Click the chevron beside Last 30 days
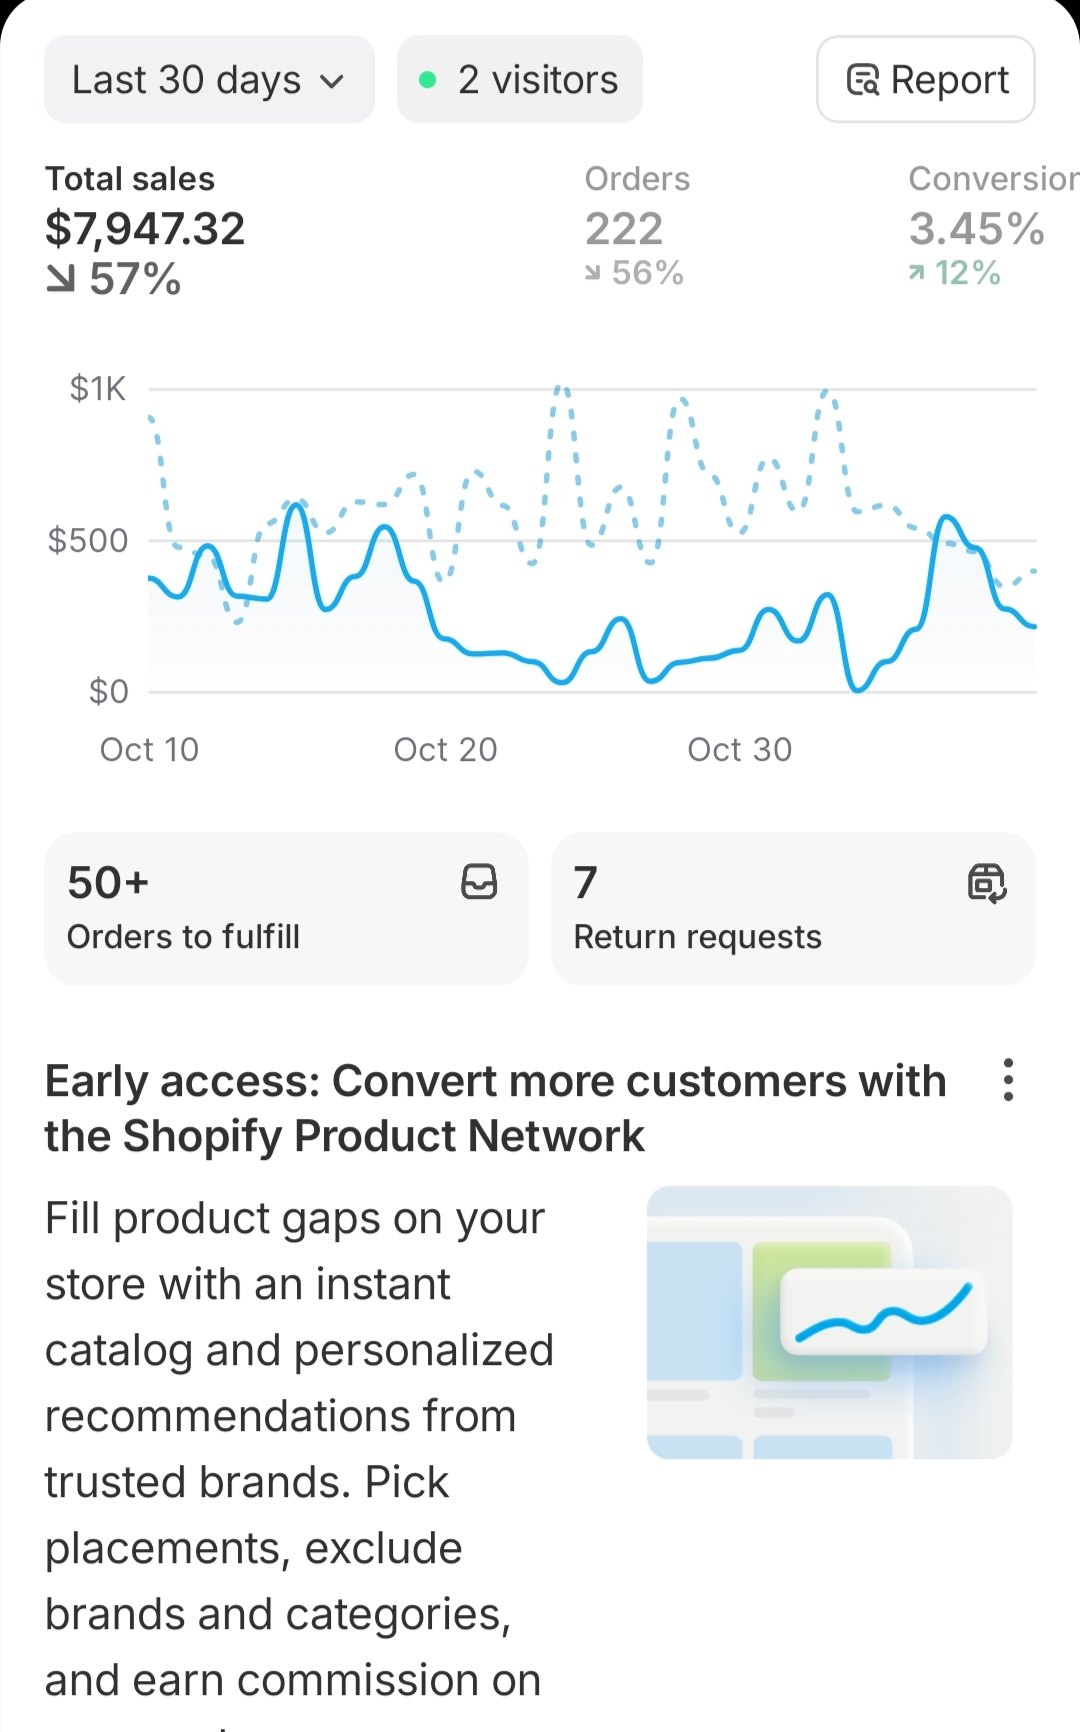This screenshot has height=1732, width=1080. pos(332,82)
